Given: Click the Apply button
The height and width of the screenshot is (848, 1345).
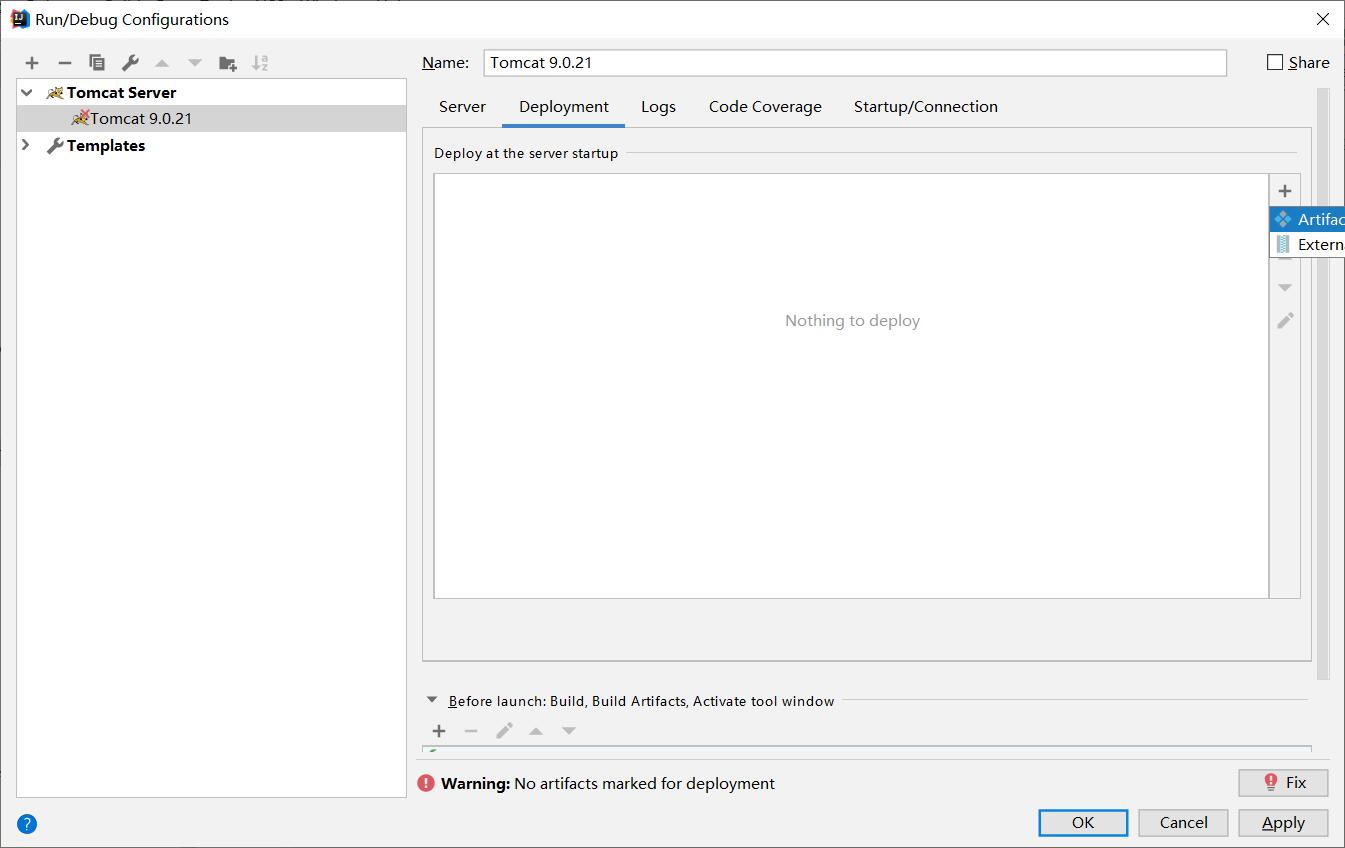Looking at the screenshot, I should coord(1283,822).
